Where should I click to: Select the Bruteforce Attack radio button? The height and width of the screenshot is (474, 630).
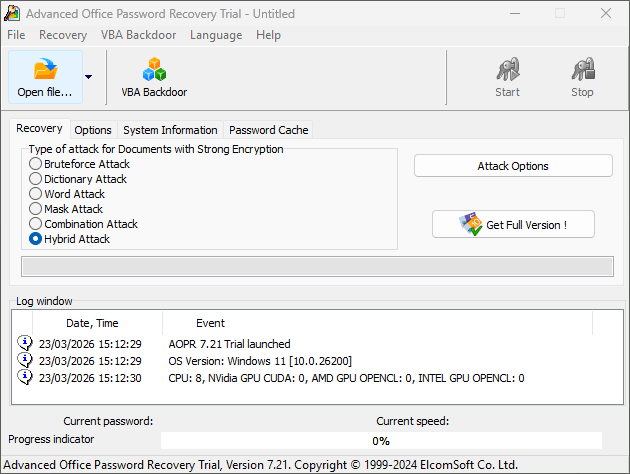tap(36, 164)
